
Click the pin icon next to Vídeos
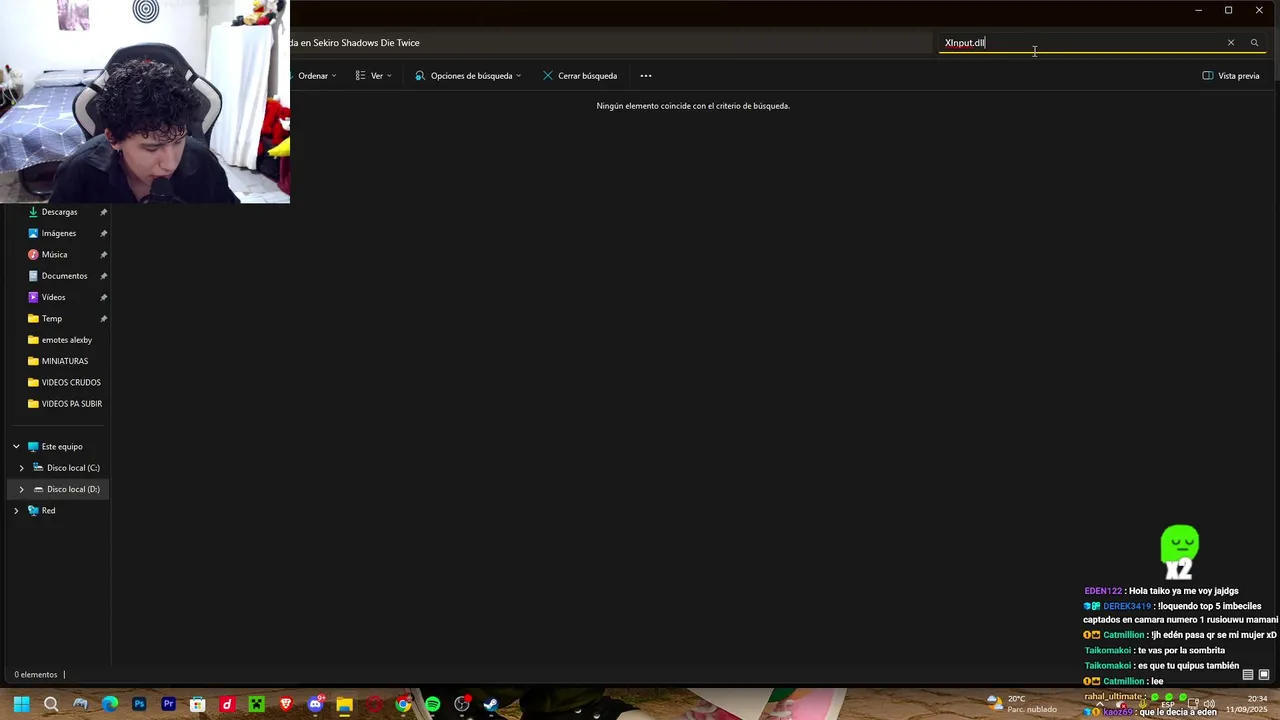(103, 297)
